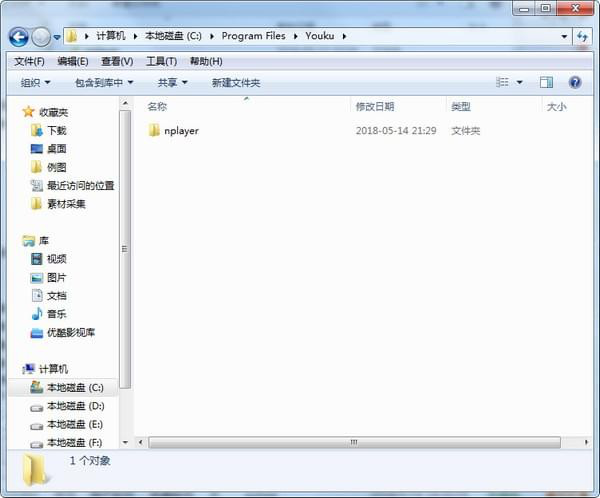This screenshot has height=498, width=600.
Task: Click the folder icon in the address bar
Action: pos(71,36)
